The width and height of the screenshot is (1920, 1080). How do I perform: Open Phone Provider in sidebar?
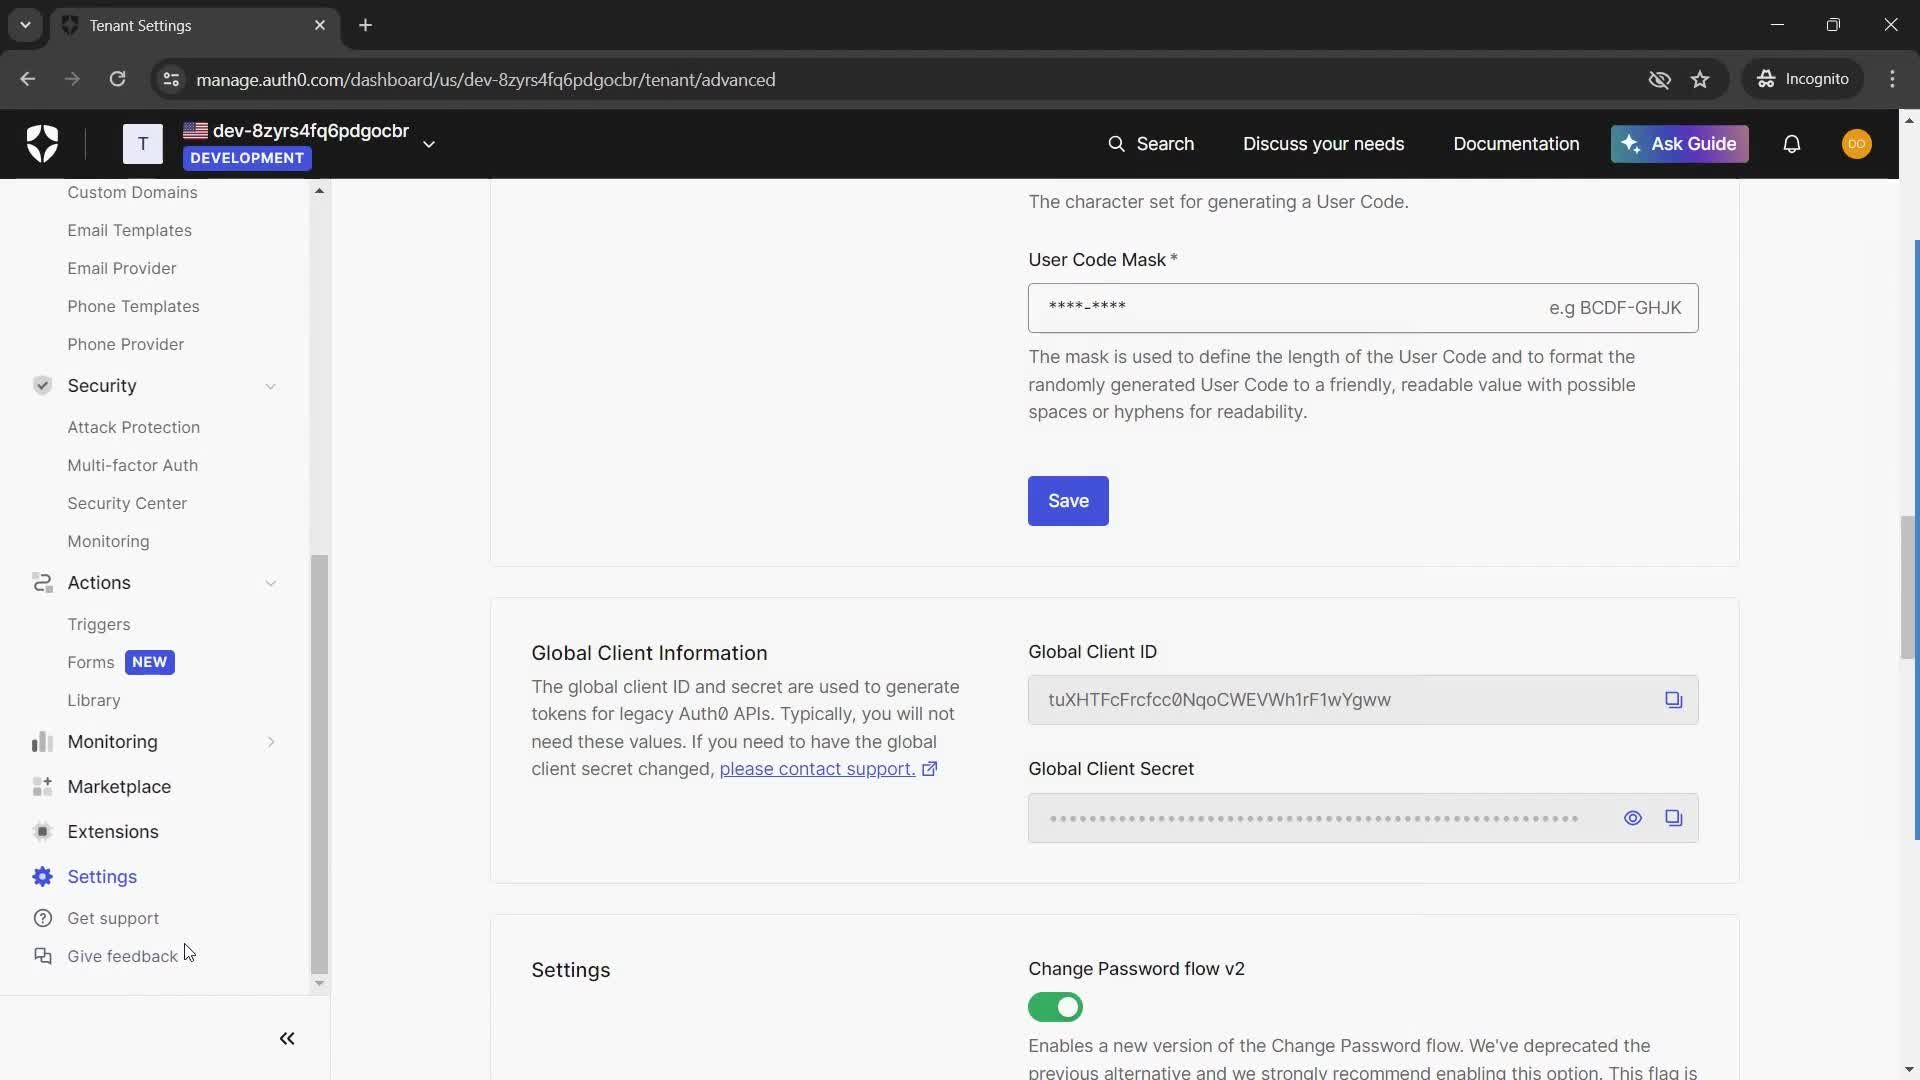point(126,344)
